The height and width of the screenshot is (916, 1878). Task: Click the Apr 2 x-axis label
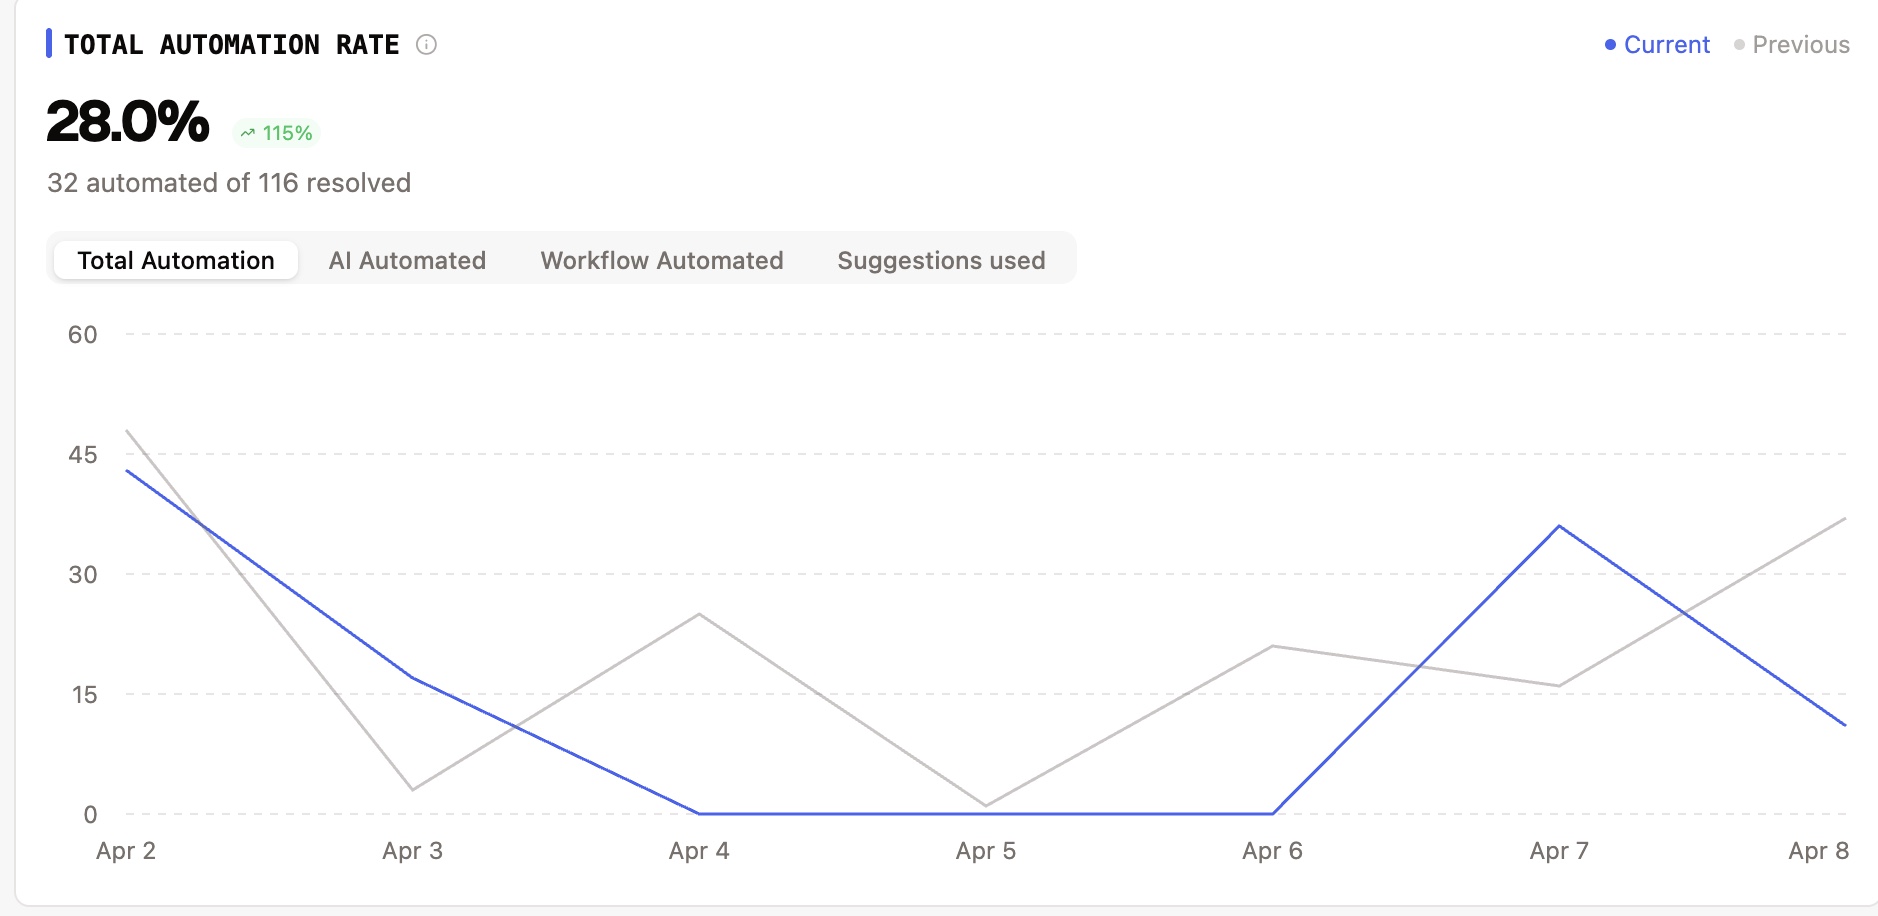[126, 851]
